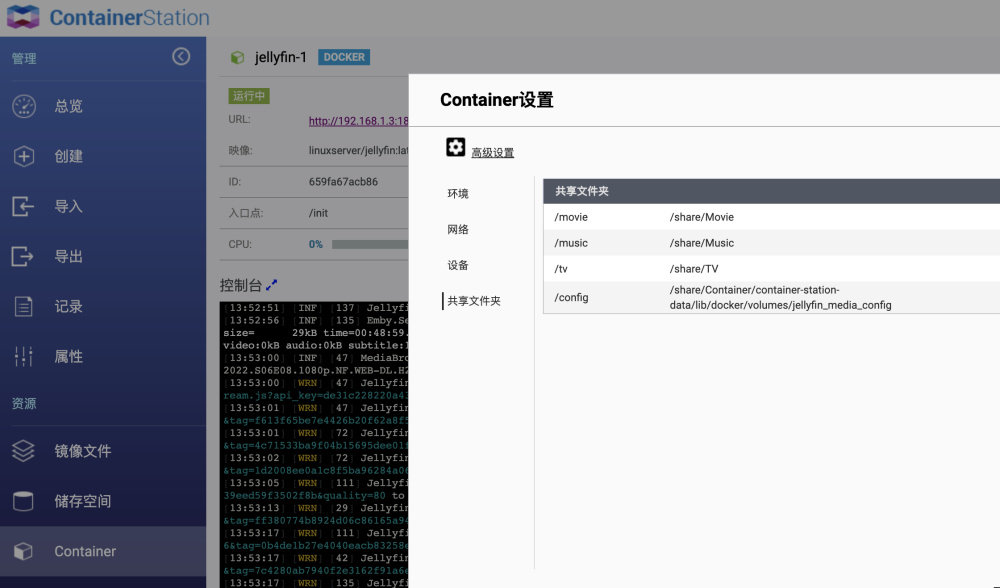This screenshot has width=1000, height=588.
Task: Switch to the 环境 environment tab
Action: pyautogui.click(x=458, y=194)
